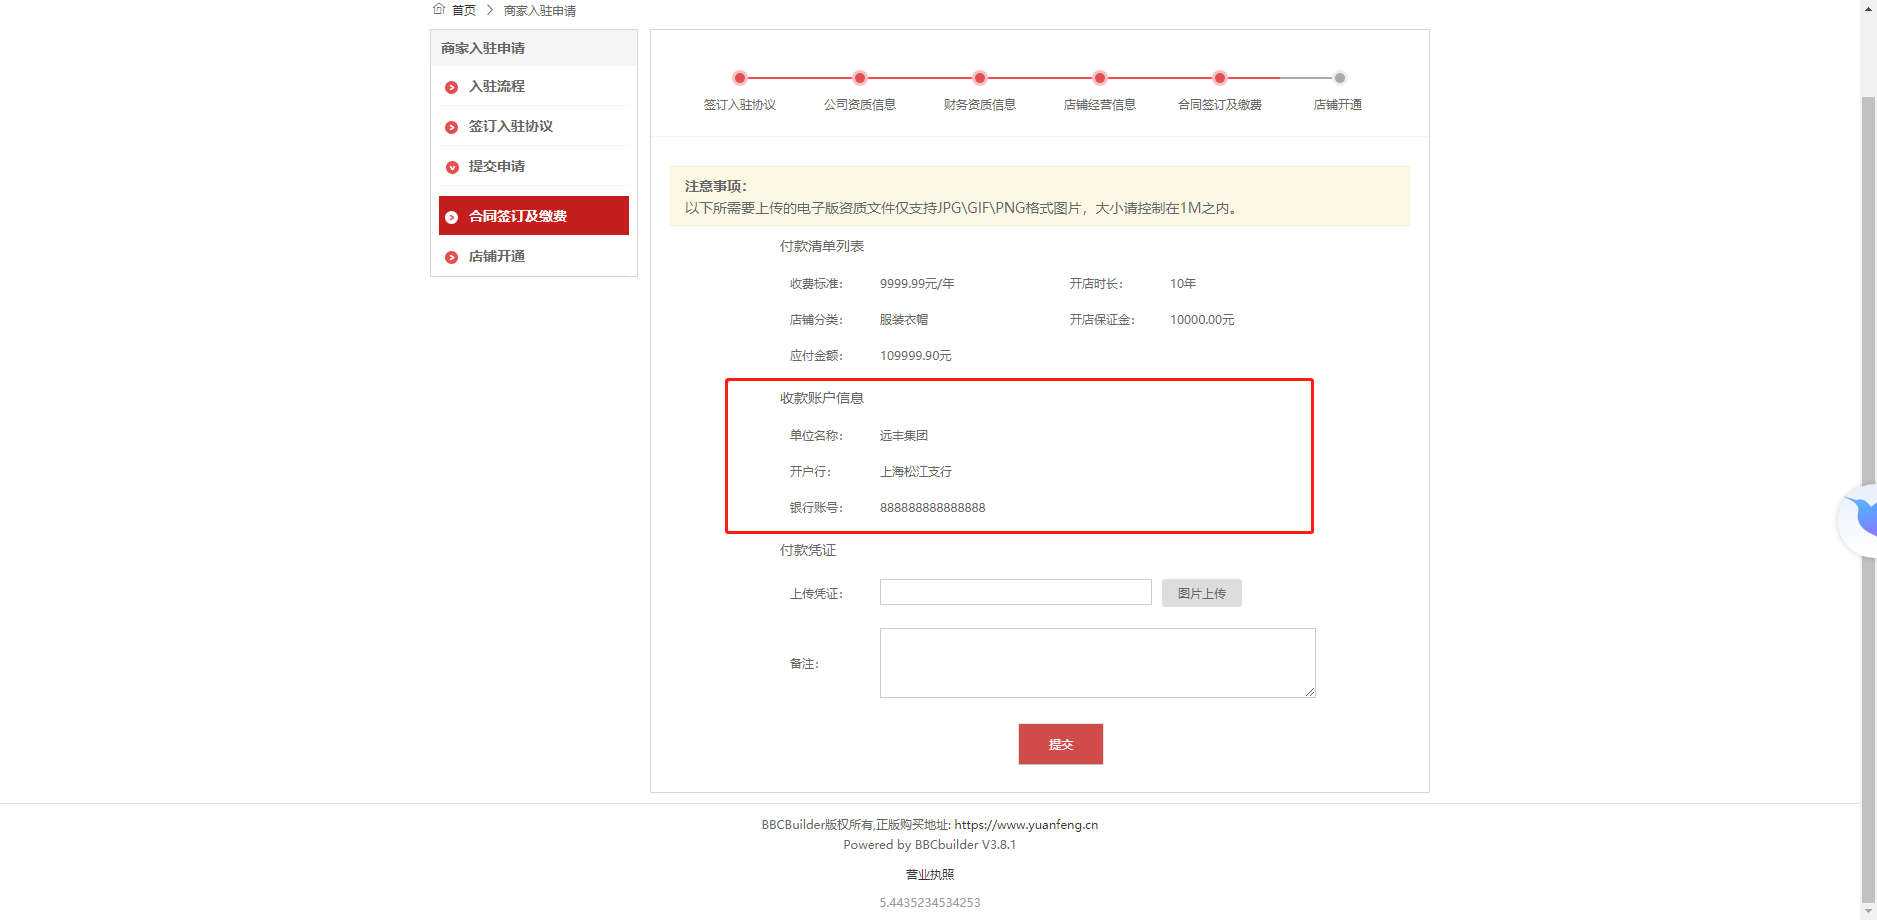Click footer number 5.4435234534253

[930, 903]
